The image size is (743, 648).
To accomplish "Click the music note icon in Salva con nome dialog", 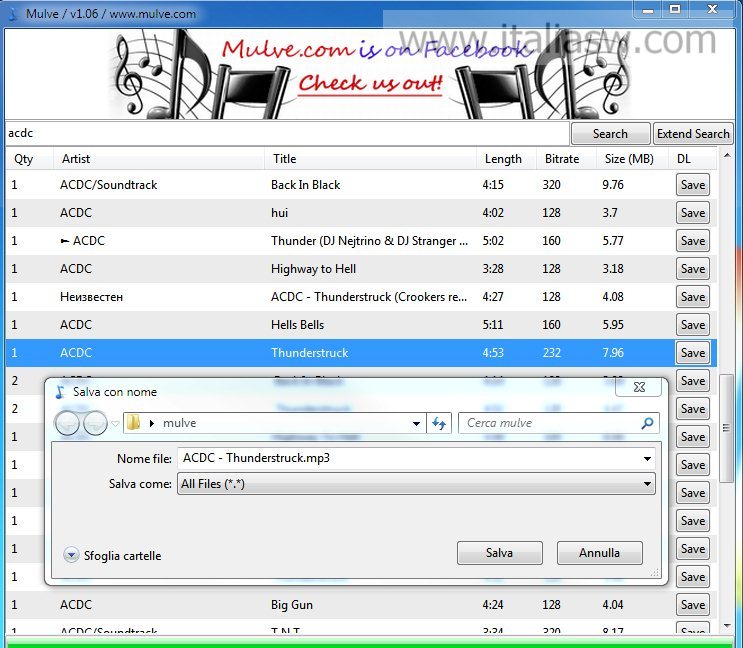I will coord(60,392).
